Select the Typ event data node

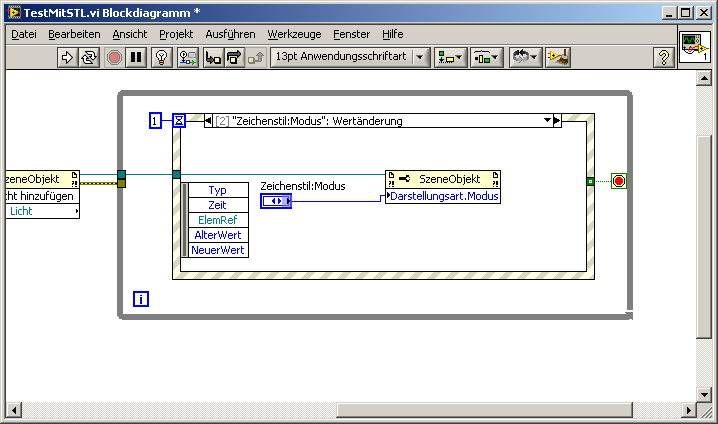pos(218,190)
